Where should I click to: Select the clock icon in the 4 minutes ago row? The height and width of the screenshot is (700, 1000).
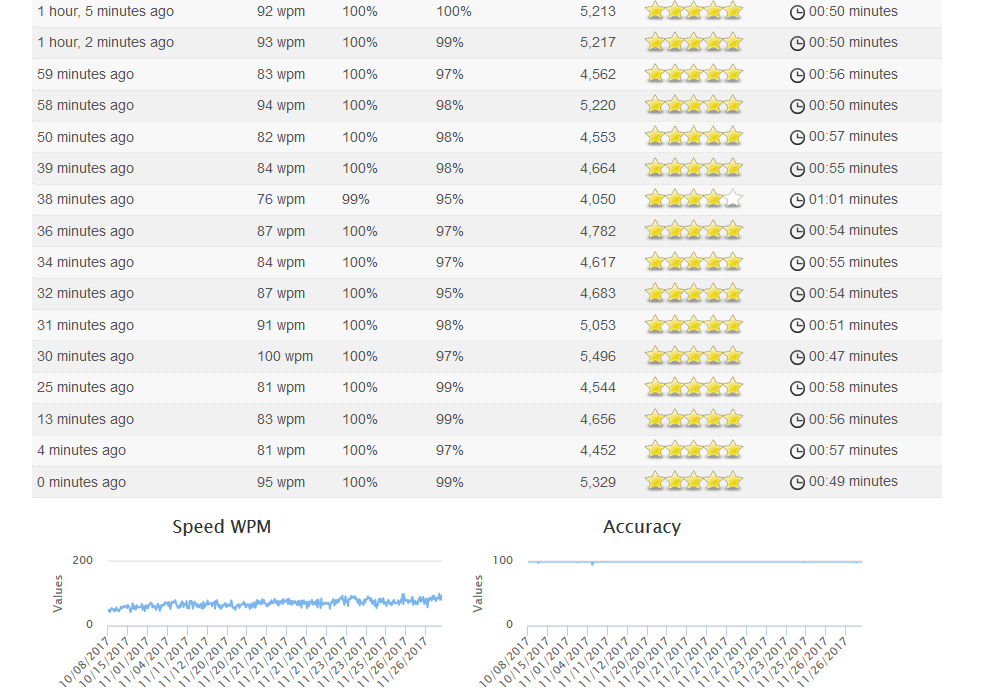point(797,451)
